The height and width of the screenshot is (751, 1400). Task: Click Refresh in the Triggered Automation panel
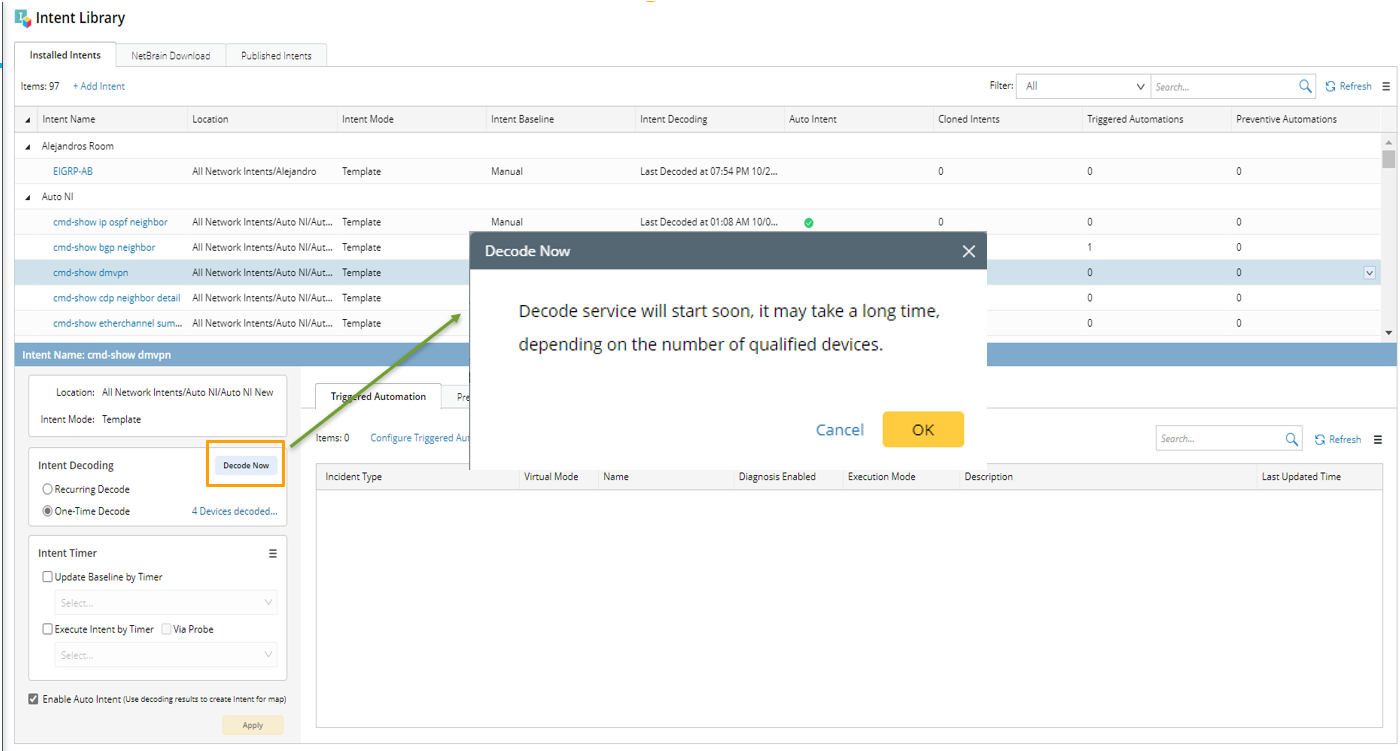click(1338, 439)
